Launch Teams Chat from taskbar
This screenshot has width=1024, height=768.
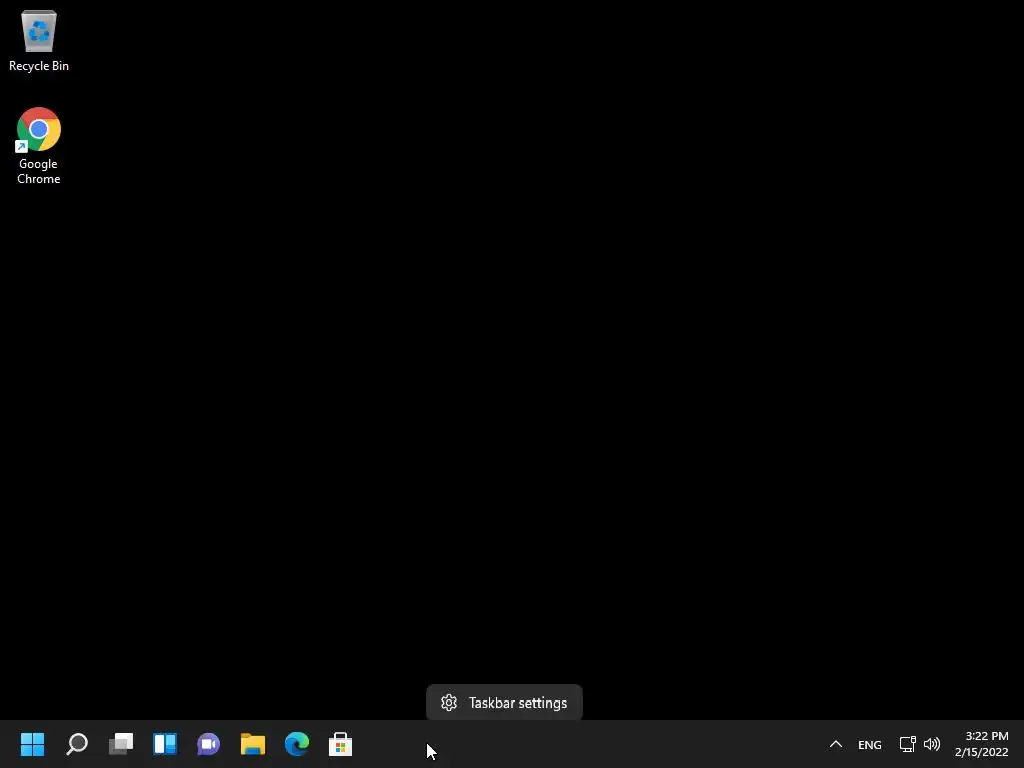[208, 744]
